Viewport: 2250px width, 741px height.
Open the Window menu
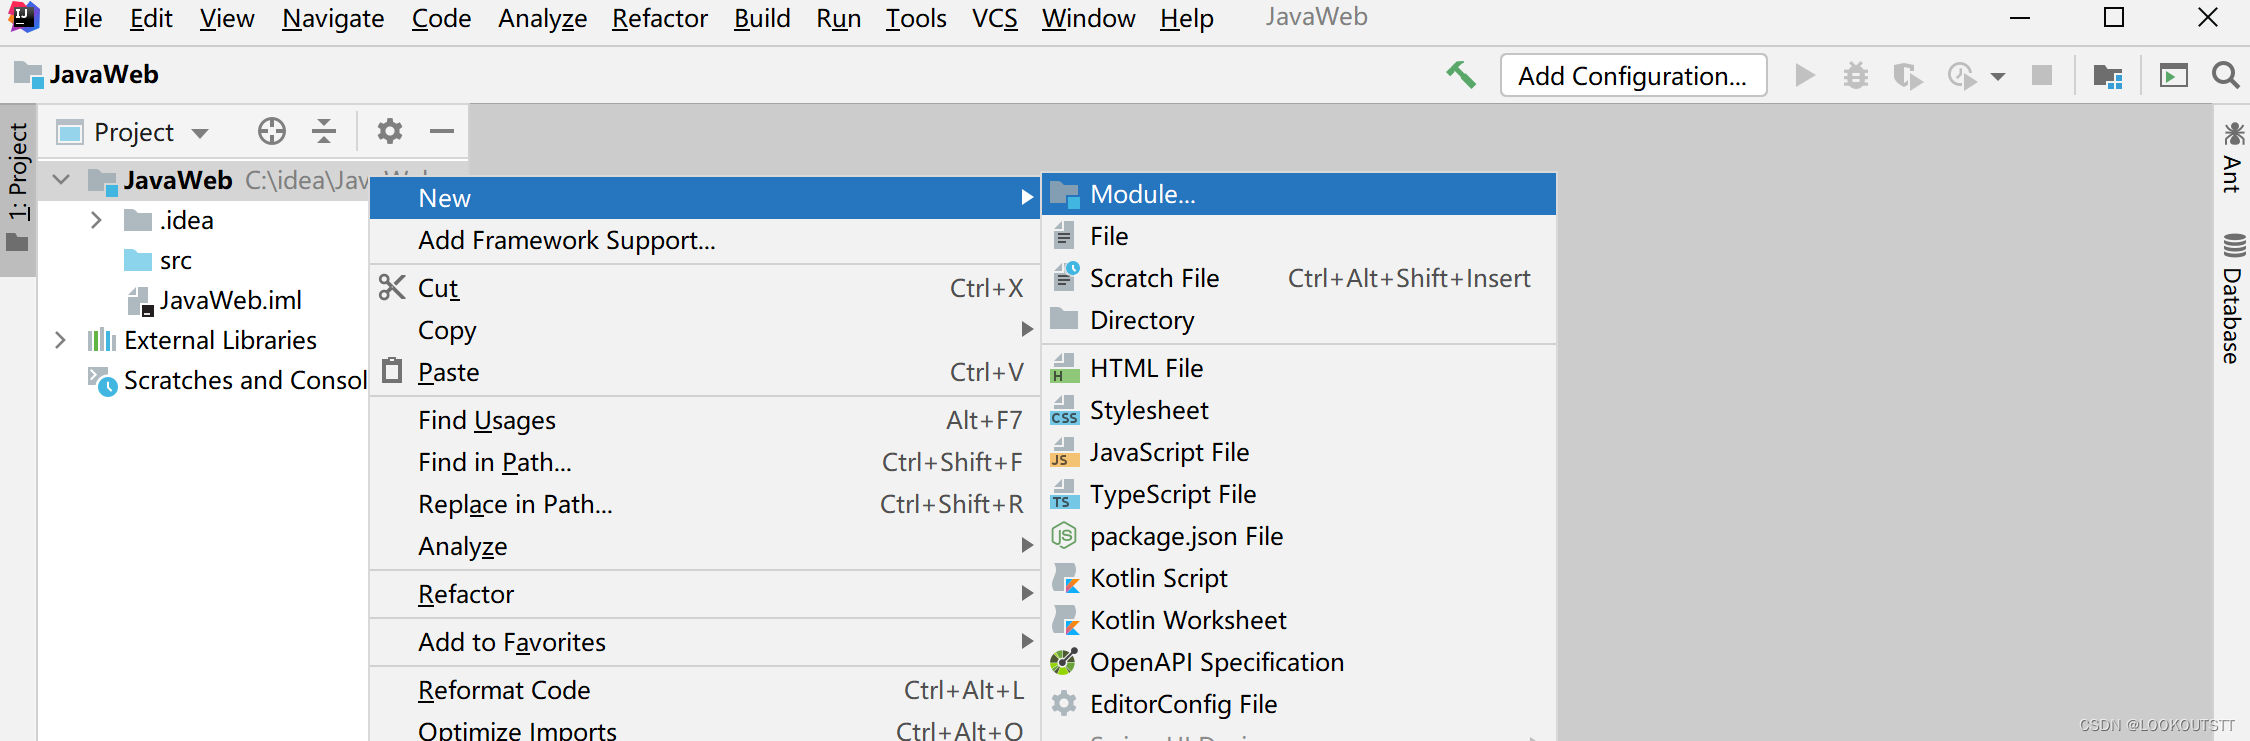(1088, 18)
